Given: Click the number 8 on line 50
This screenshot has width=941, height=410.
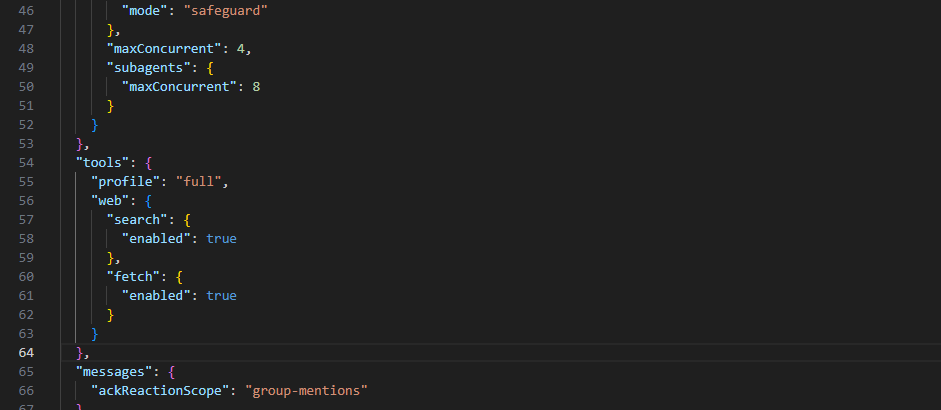Looking at the screenshot, I should click(x=257, y=87).
